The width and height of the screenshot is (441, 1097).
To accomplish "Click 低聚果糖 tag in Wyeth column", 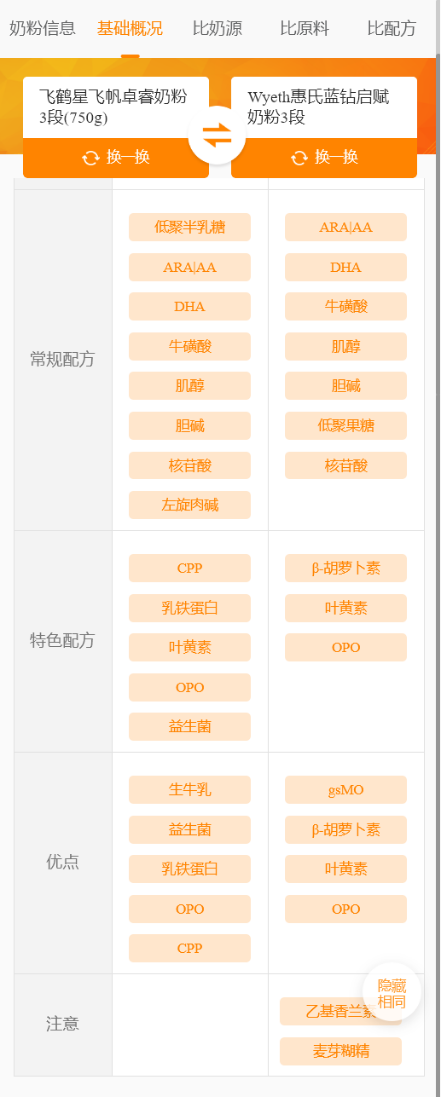I will [346, 425].
